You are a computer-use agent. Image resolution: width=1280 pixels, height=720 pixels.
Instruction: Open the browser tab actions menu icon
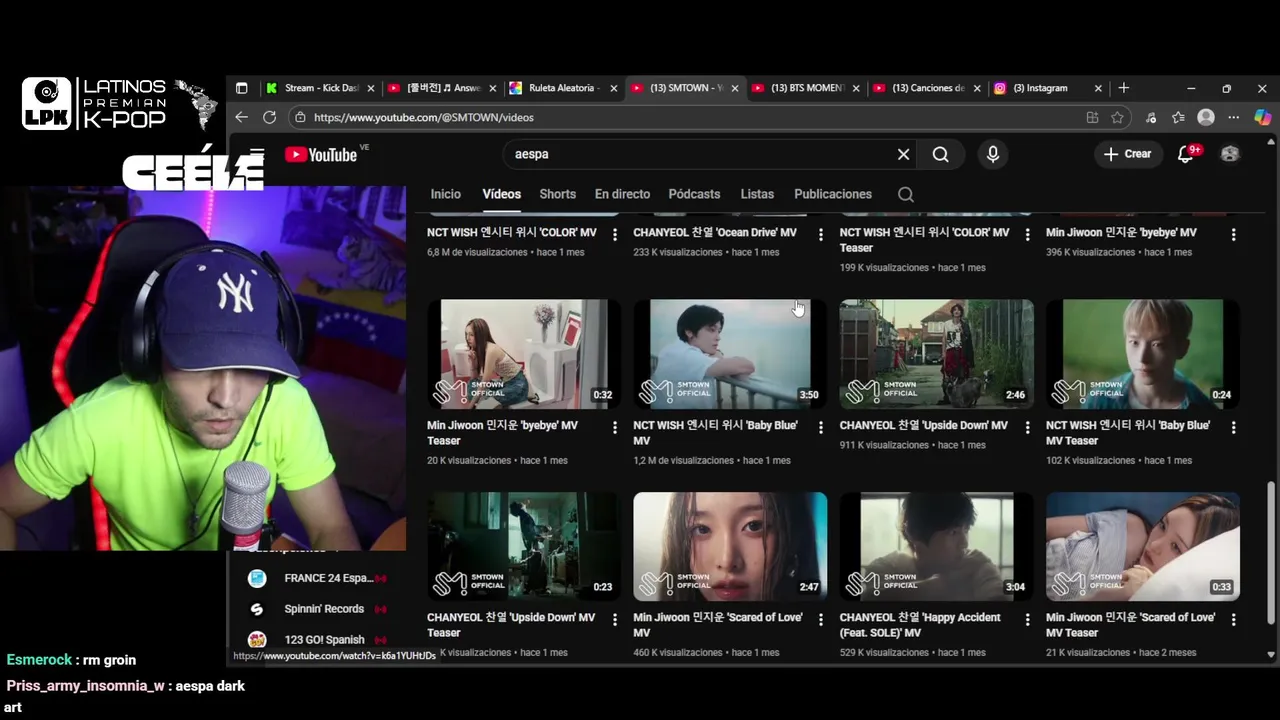coord(241,88)
